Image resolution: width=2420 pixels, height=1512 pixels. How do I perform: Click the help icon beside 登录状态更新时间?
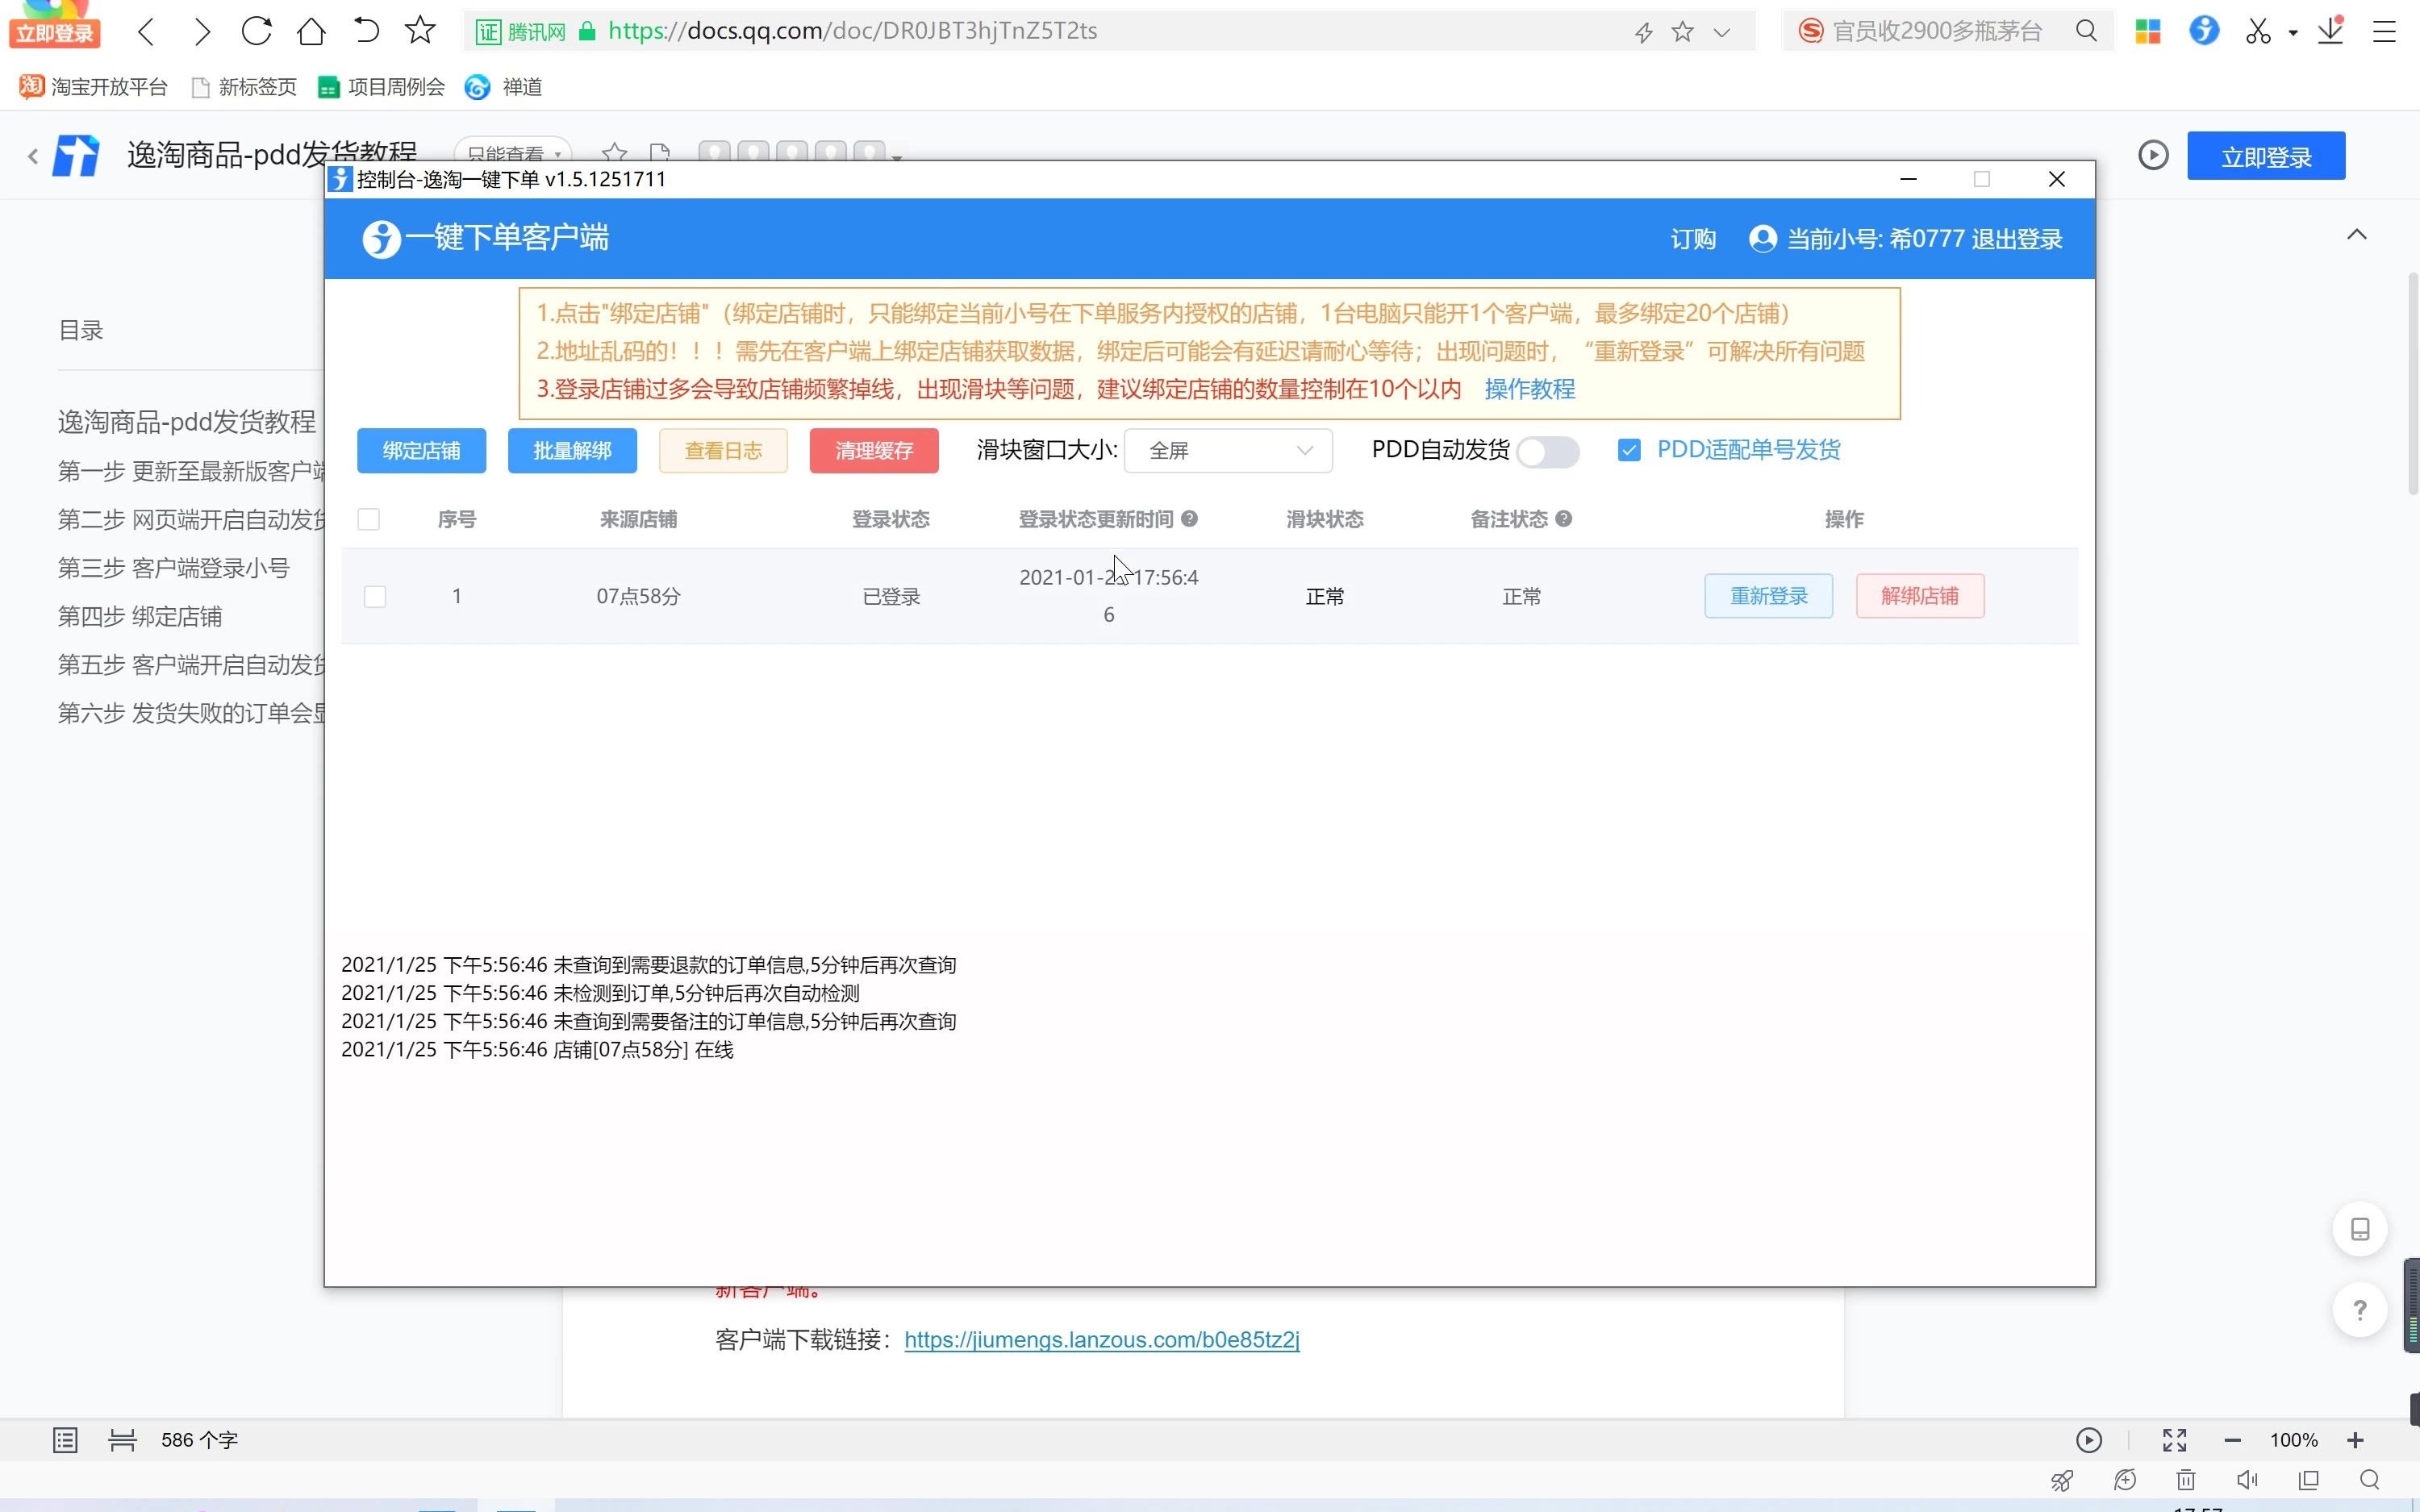pos(1189,519)
